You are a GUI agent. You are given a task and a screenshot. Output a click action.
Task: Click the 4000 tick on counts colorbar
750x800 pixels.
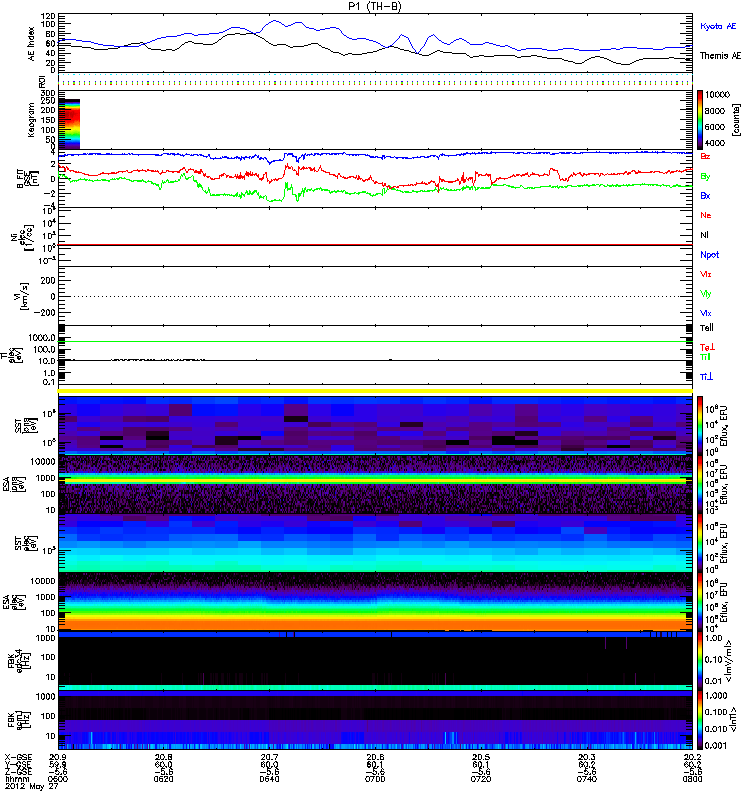pos(715,143)
